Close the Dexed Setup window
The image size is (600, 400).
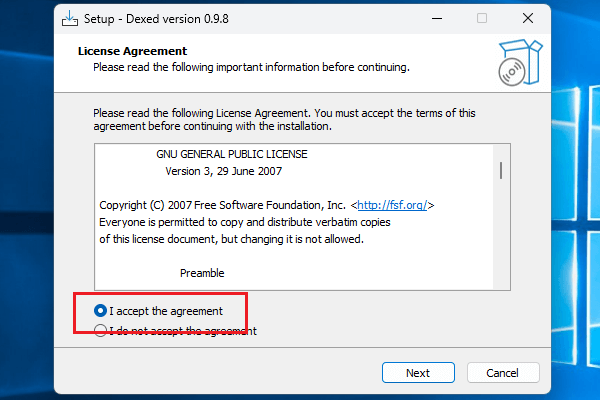[527, 18]
